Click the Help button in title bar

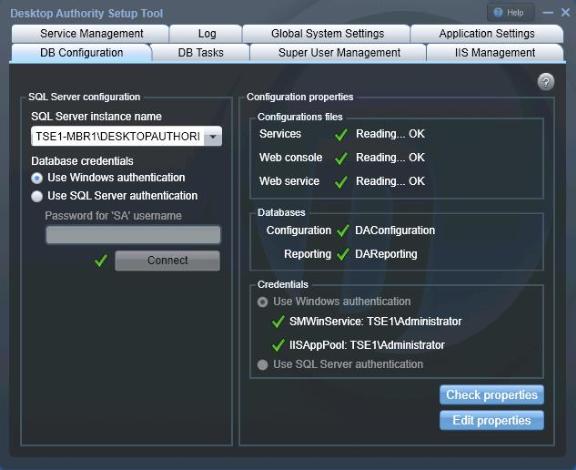point(511,12)
